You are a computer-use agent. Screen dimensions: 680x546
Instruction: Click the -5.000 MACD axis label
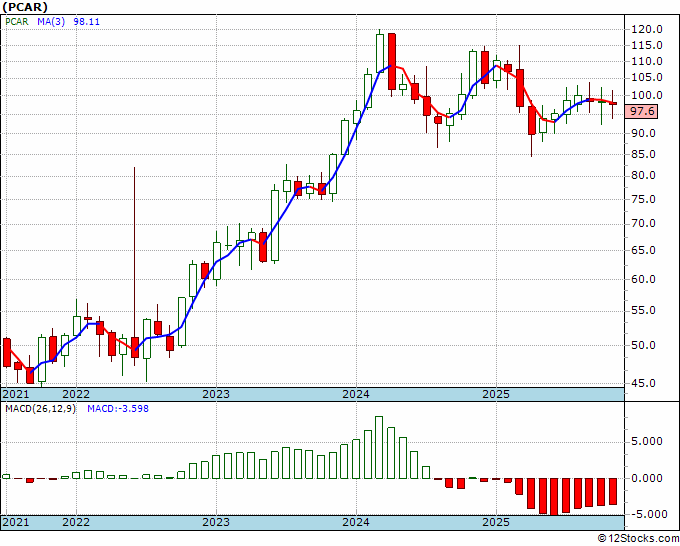tap(647, 514)
